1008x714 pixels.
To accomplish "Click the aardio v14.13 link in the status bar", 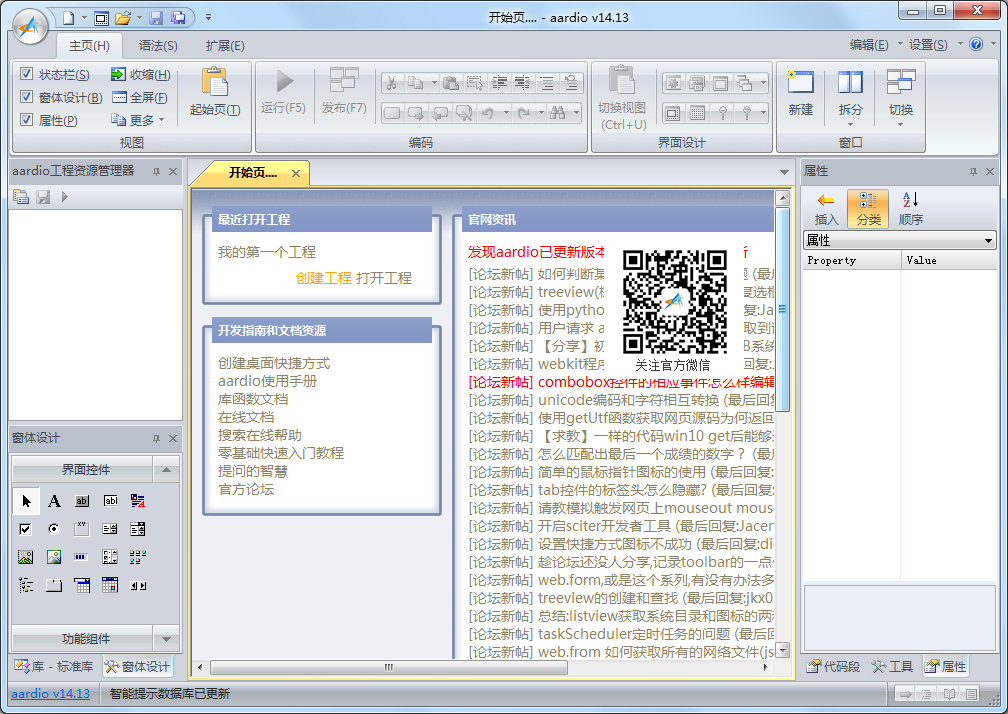I will pos(51,693).
